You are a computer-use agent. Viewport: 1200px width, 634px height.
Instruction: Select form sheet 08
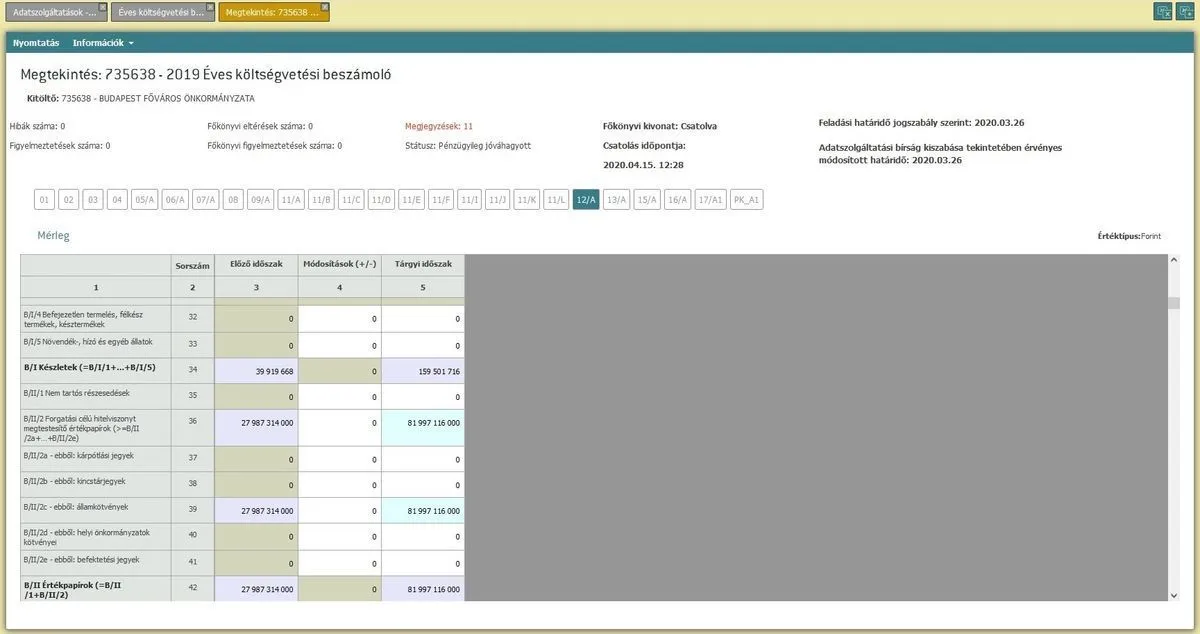(233, 199)
